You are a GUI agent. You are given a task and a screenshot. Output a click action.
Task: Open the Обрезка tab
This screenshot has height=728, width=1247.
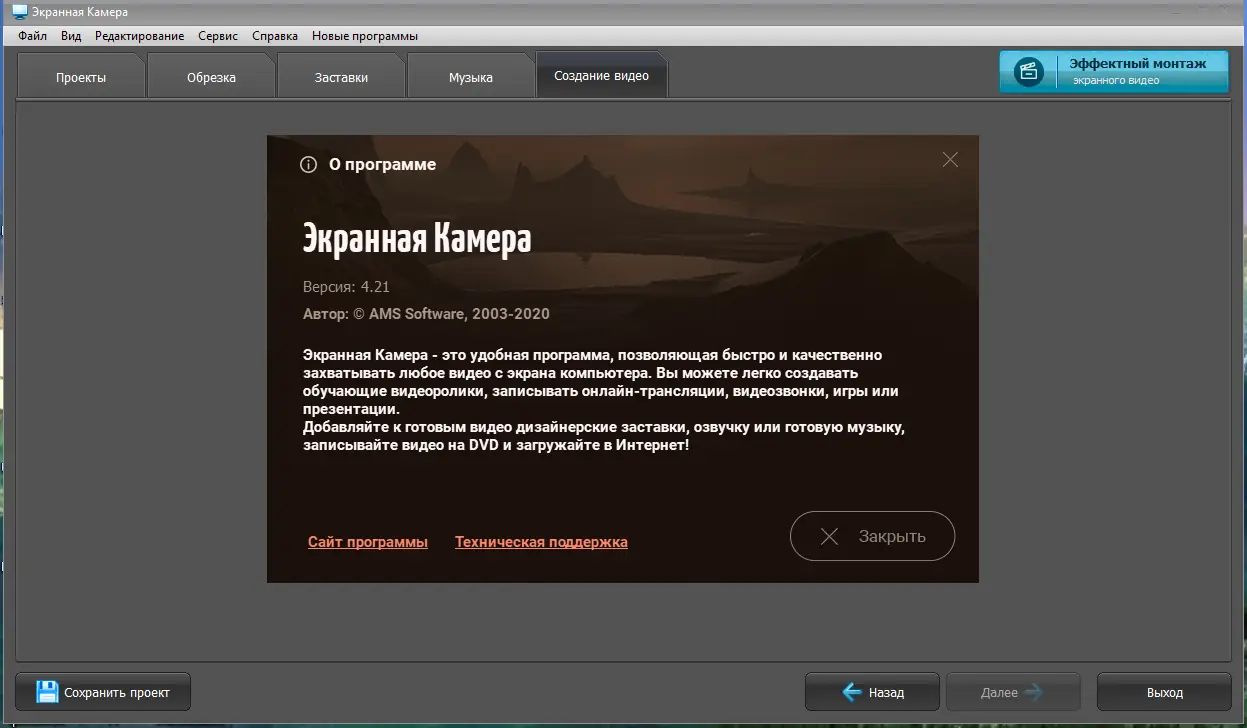coord(211,74)
